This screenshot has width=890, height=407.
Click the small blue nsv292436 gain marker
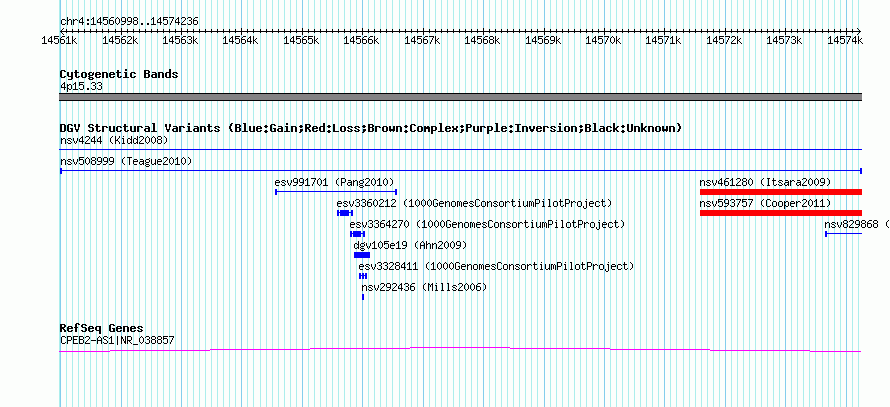pos(363,297)
